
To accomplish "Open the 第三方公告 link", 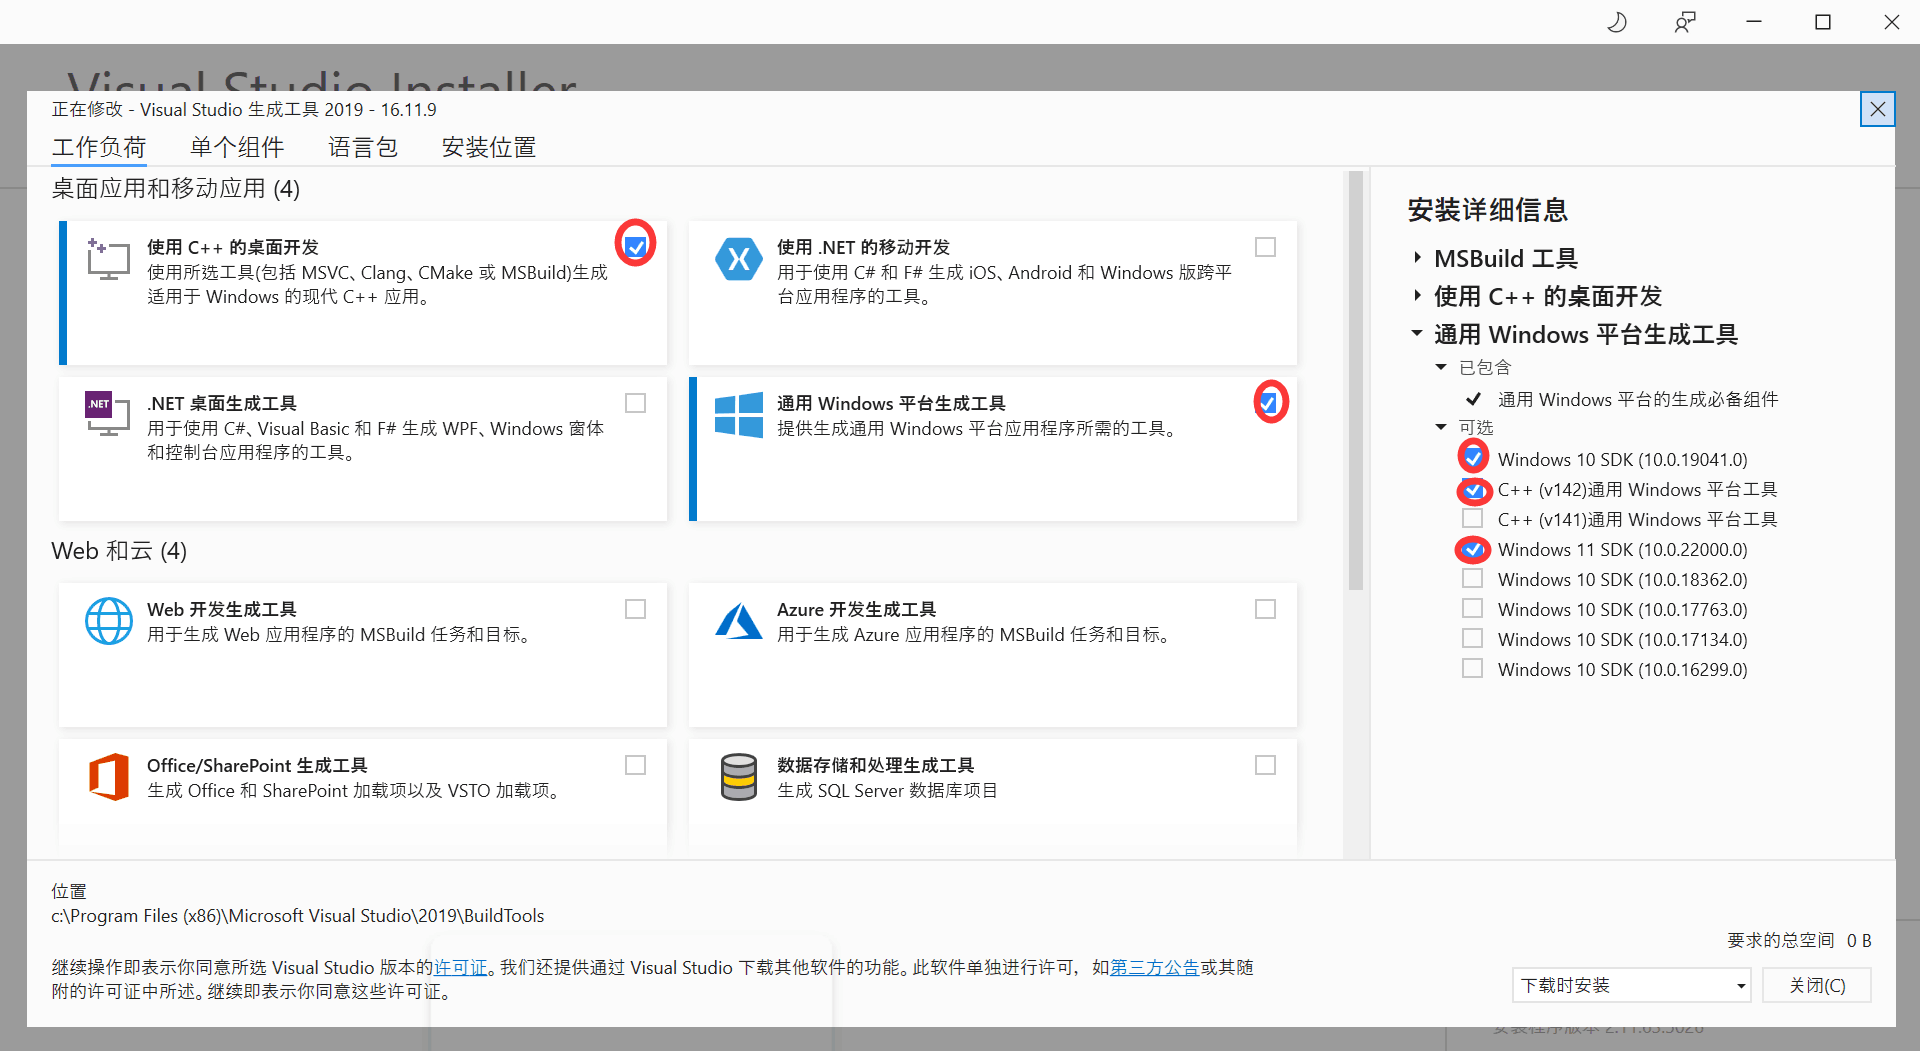I will (x=1154, y=967).
